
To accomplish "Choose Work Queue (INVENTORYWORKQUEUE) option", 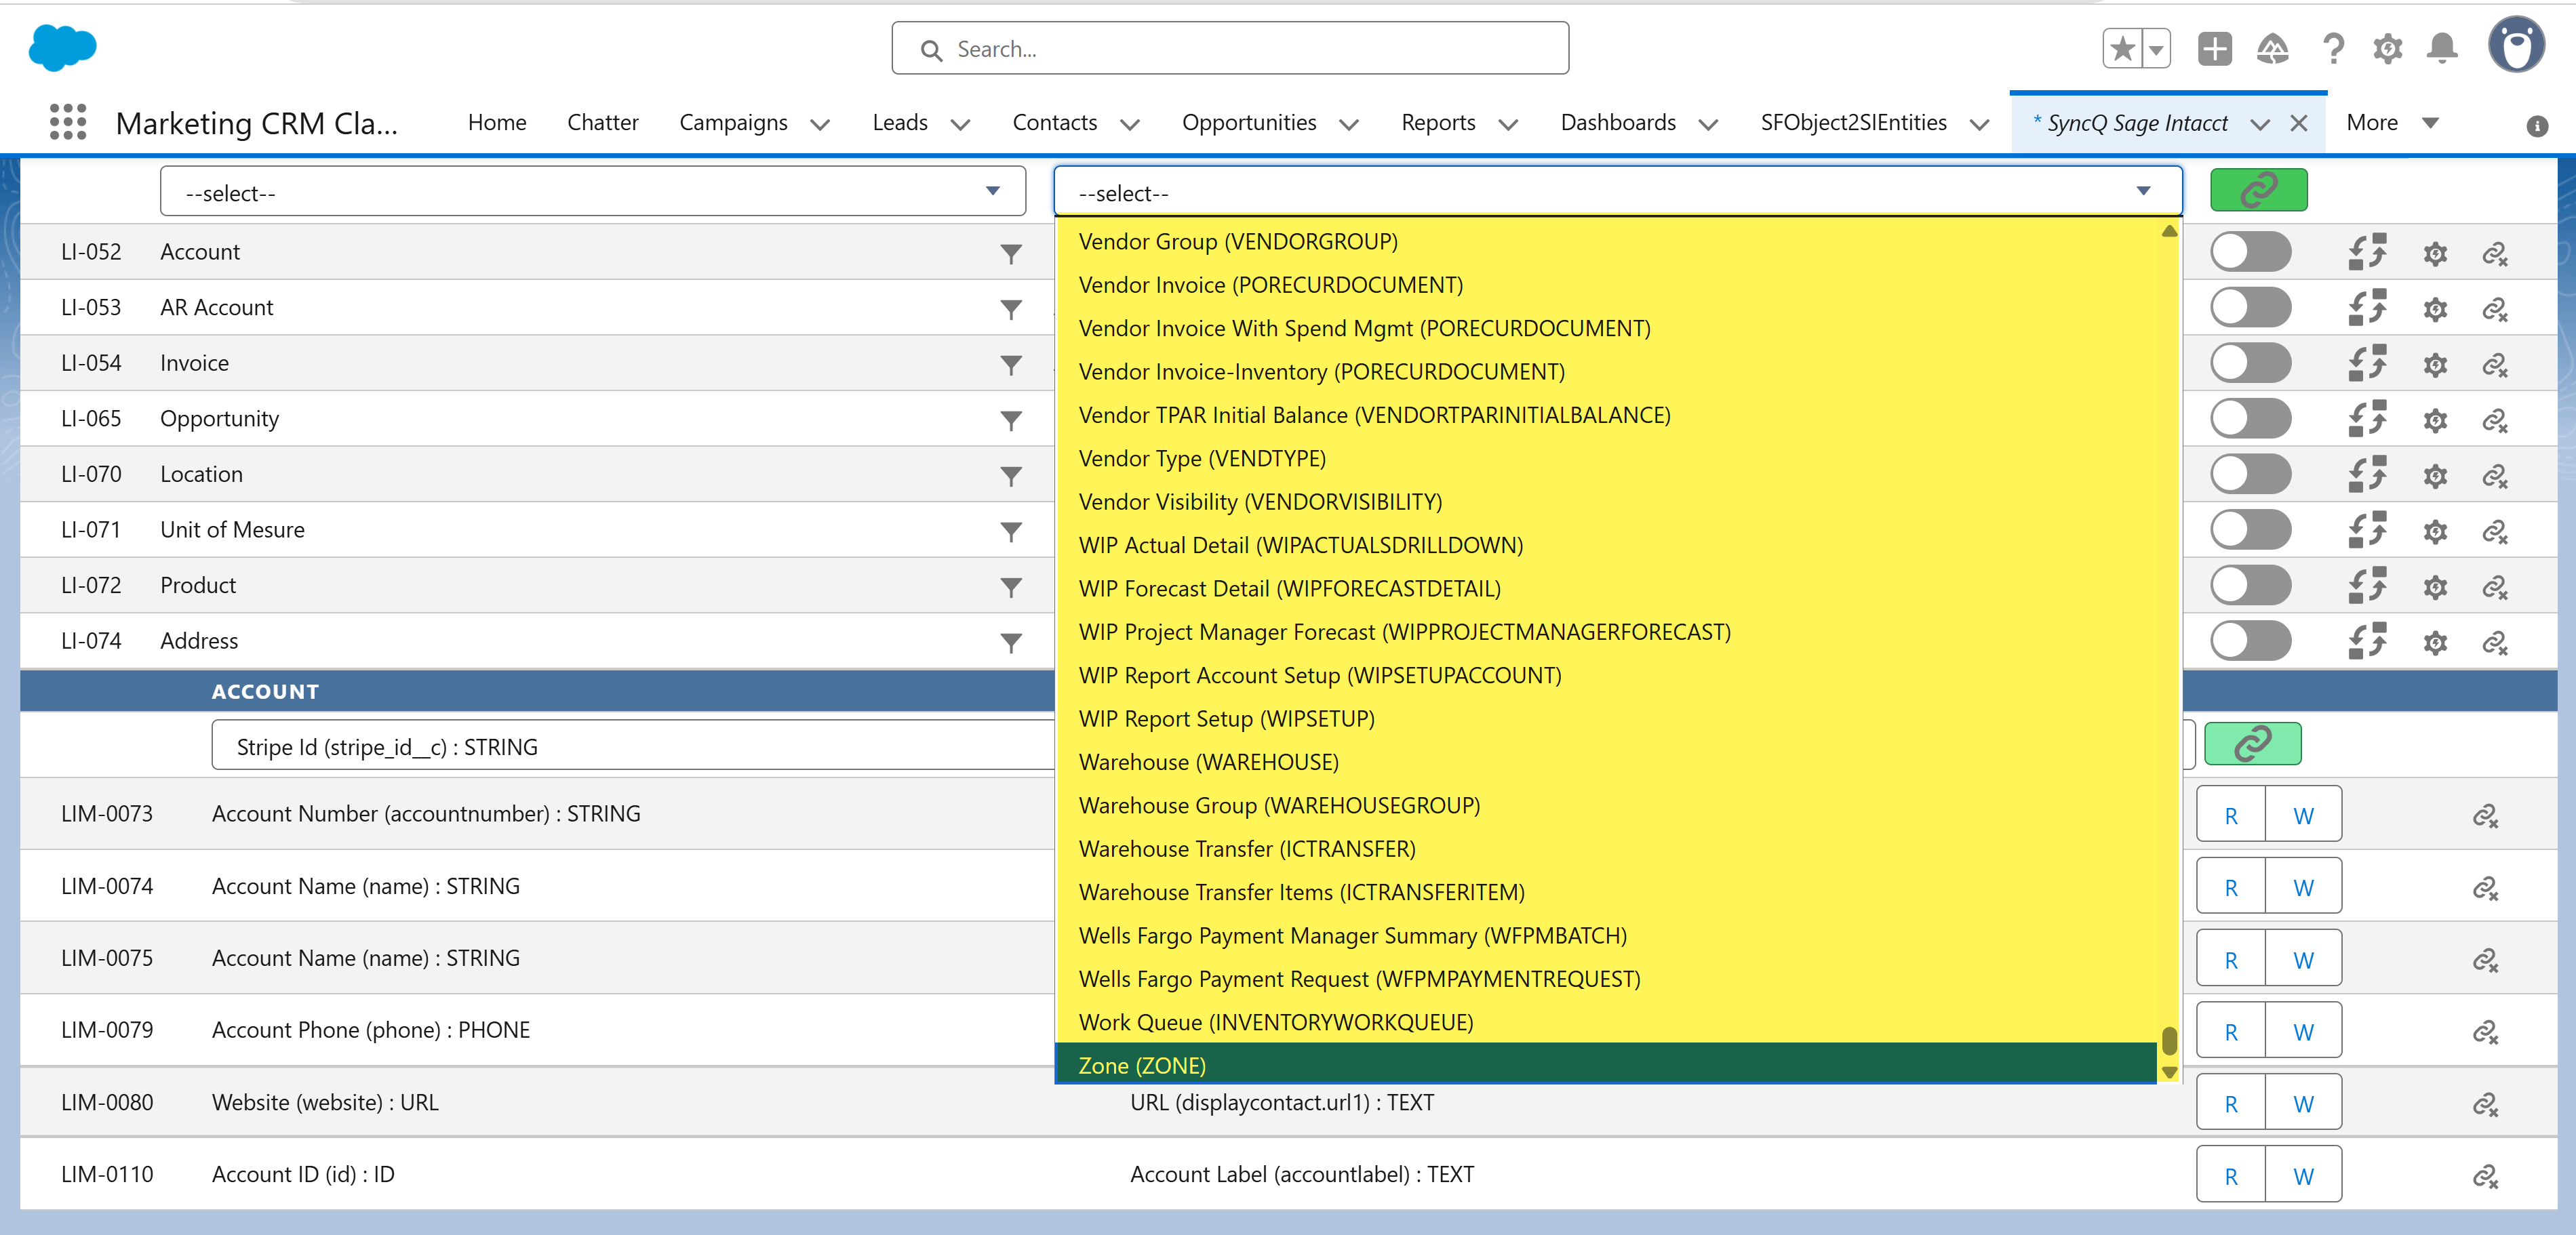I will (x=1605, y=1022).
